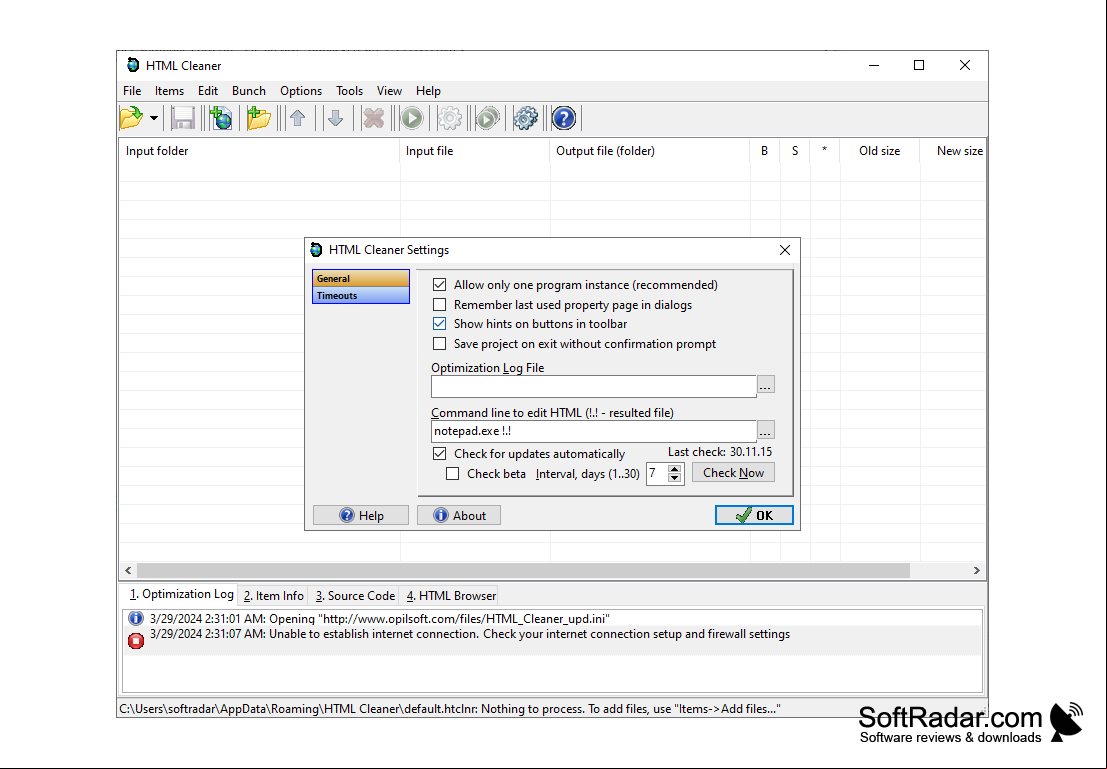Click the red X delete icon
The width and height of the screenshot is (1107, 769).
[373, 118]
